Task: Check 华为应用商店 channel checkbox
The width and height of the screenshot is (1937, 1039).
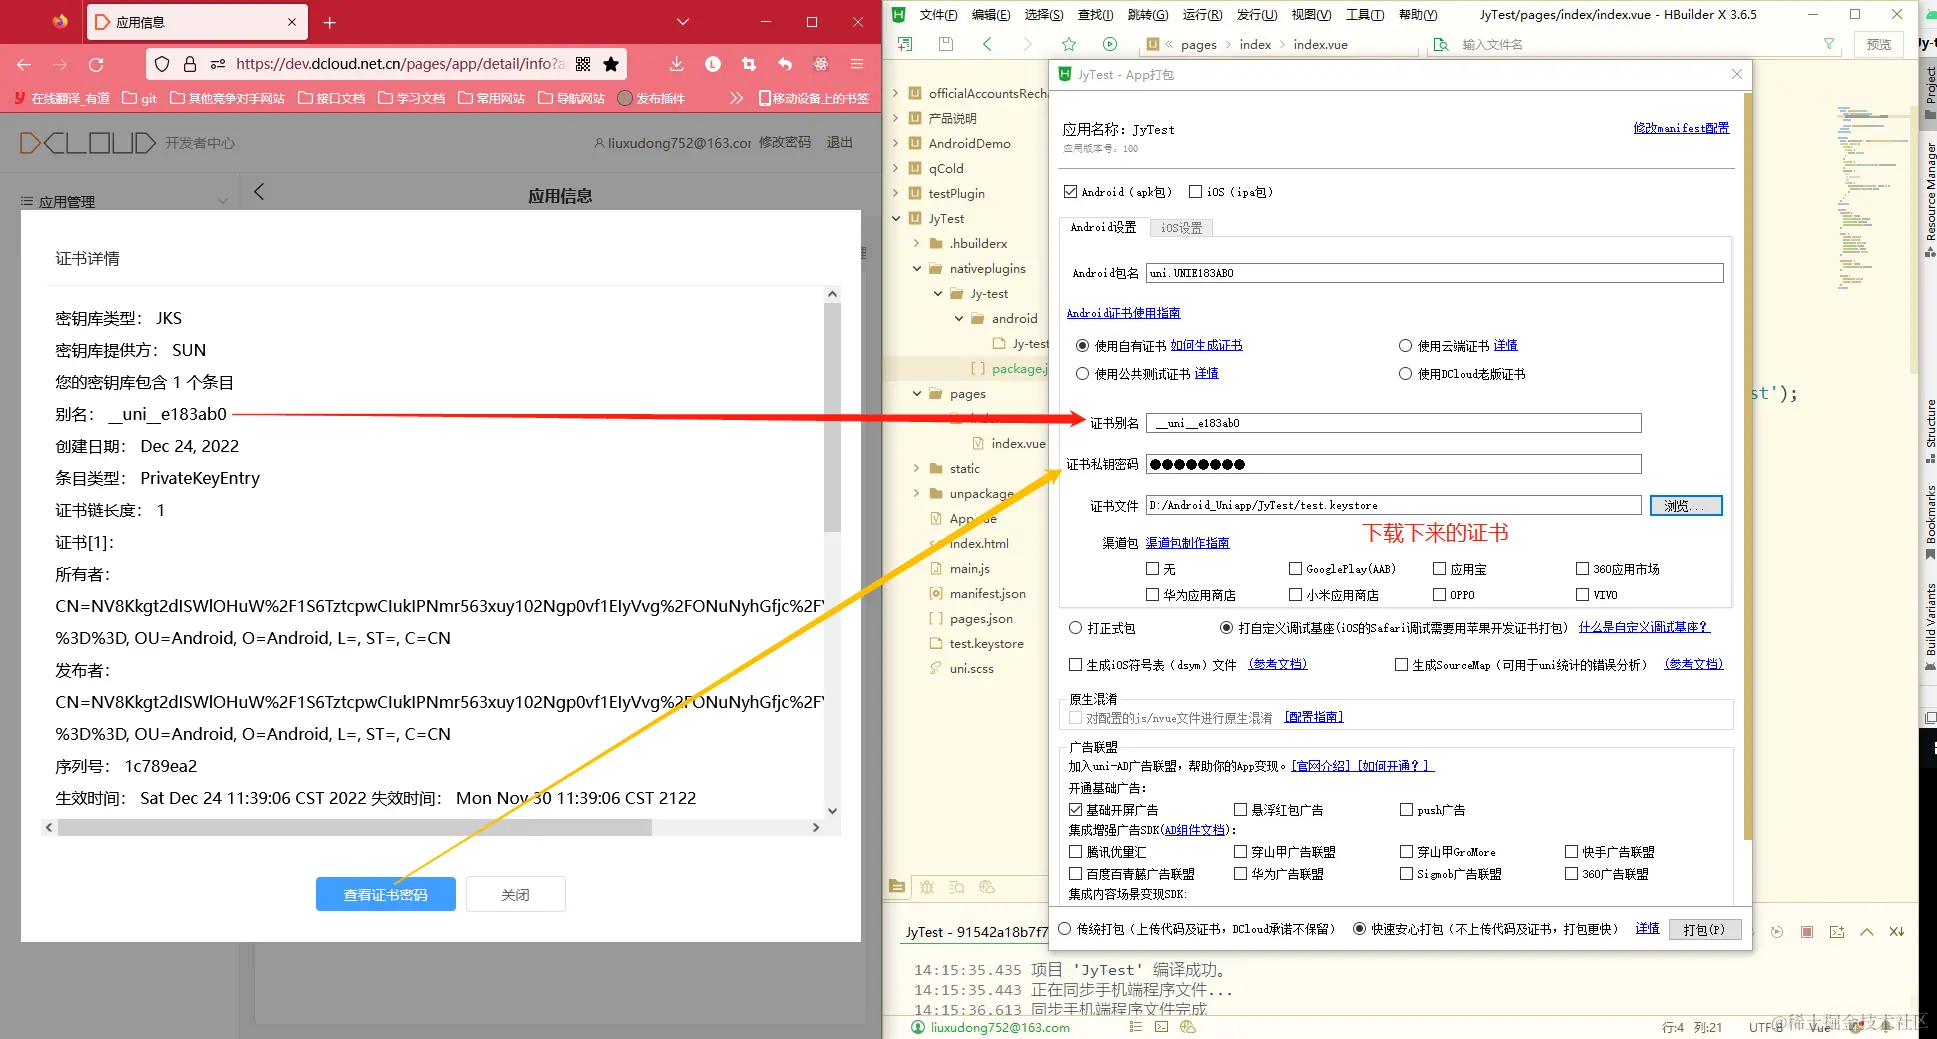Action: pyautogui.click(x=1152, y=595)
